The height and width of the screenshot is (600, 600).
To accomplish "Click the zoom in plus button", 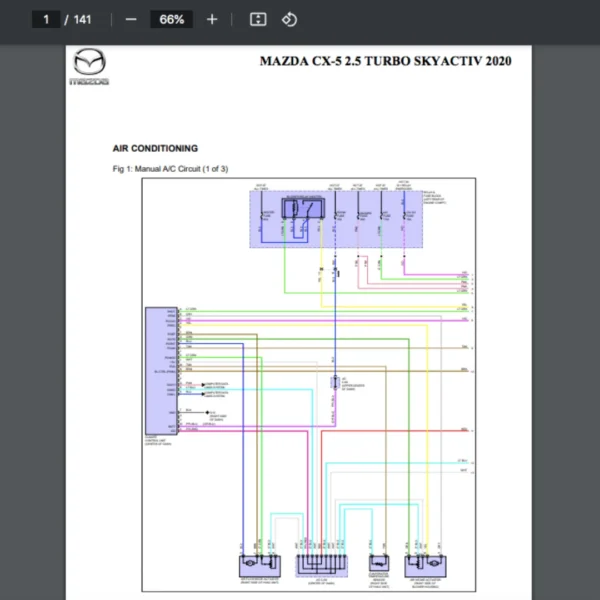I will pyautogui.click(x=212, y=19).
